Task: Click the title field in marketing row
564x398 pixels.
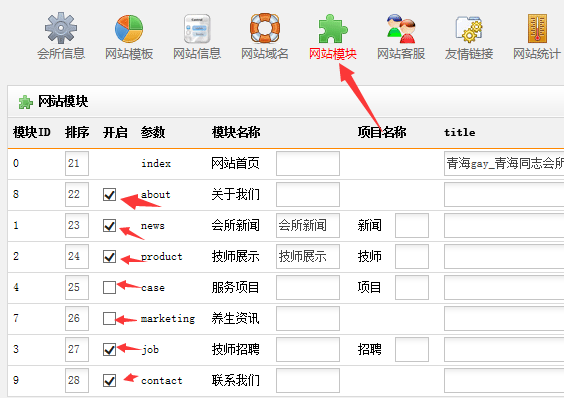Action: (x=504, y=318)
